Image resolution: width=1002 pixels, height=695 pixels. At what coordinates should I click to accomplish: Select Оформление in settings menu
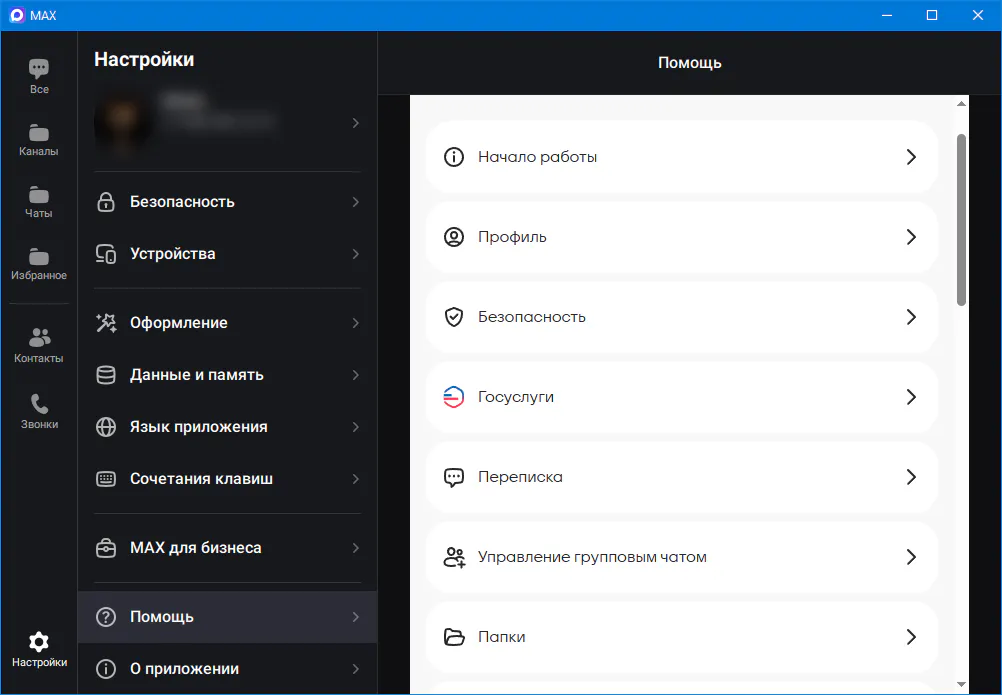pyautogui.click(x=227, y=323)
